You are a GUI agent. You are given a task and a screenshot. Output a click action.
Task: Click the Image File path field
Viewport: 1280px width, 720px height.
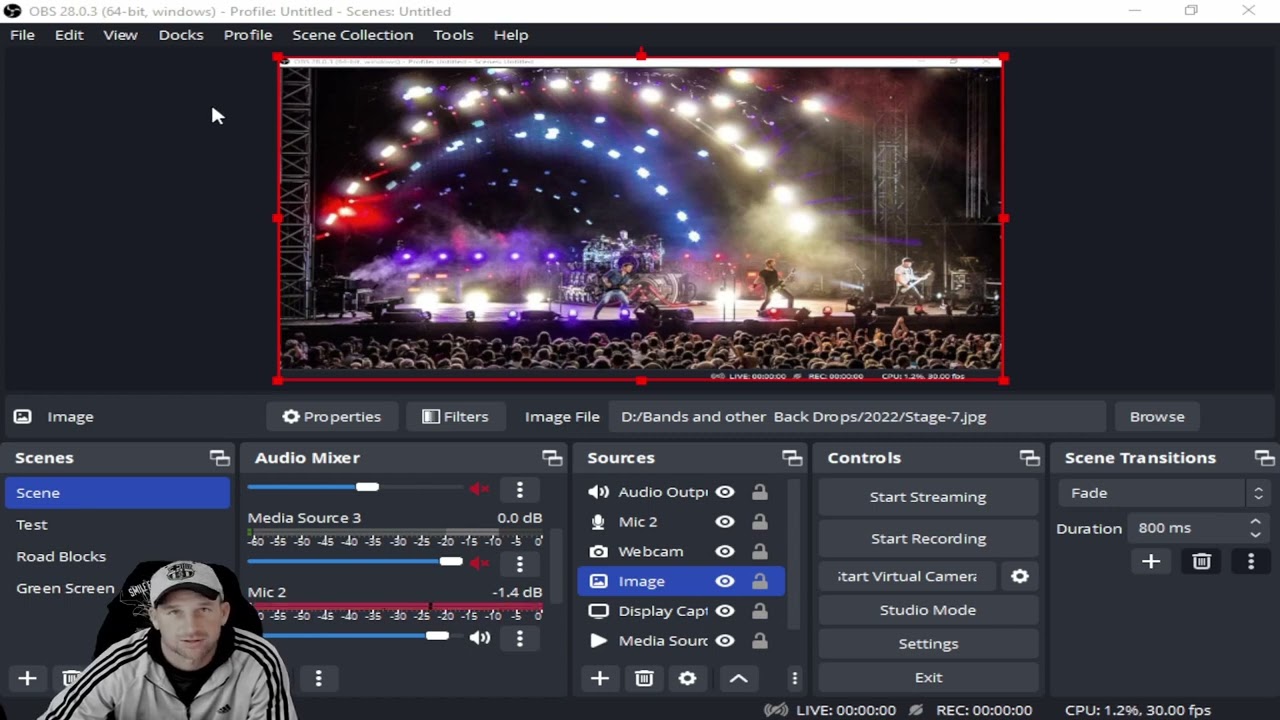pyautogui.click(x=858, y=417)
